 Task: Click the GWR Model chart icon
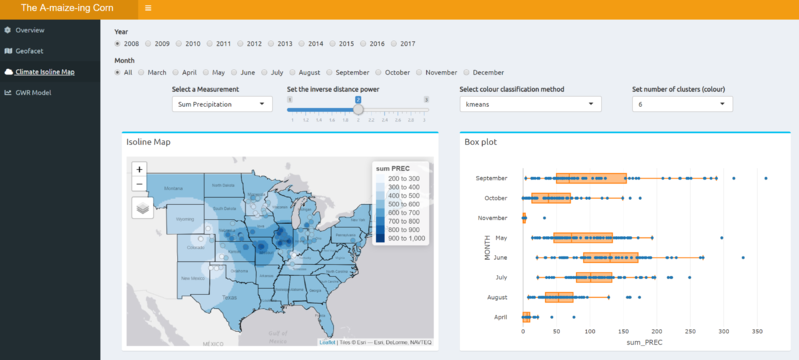point(8,93)
